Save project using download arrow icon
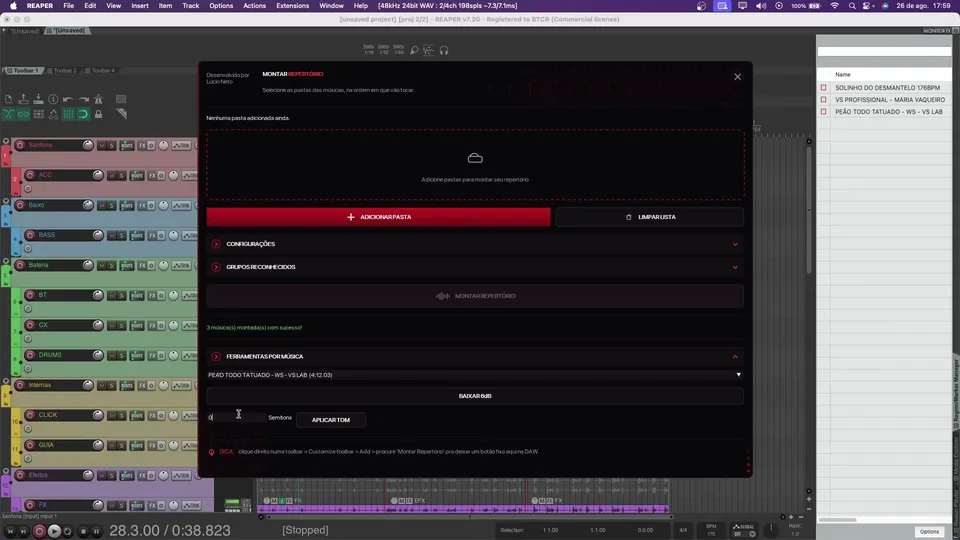960x540 pixels. pos(38,99)
